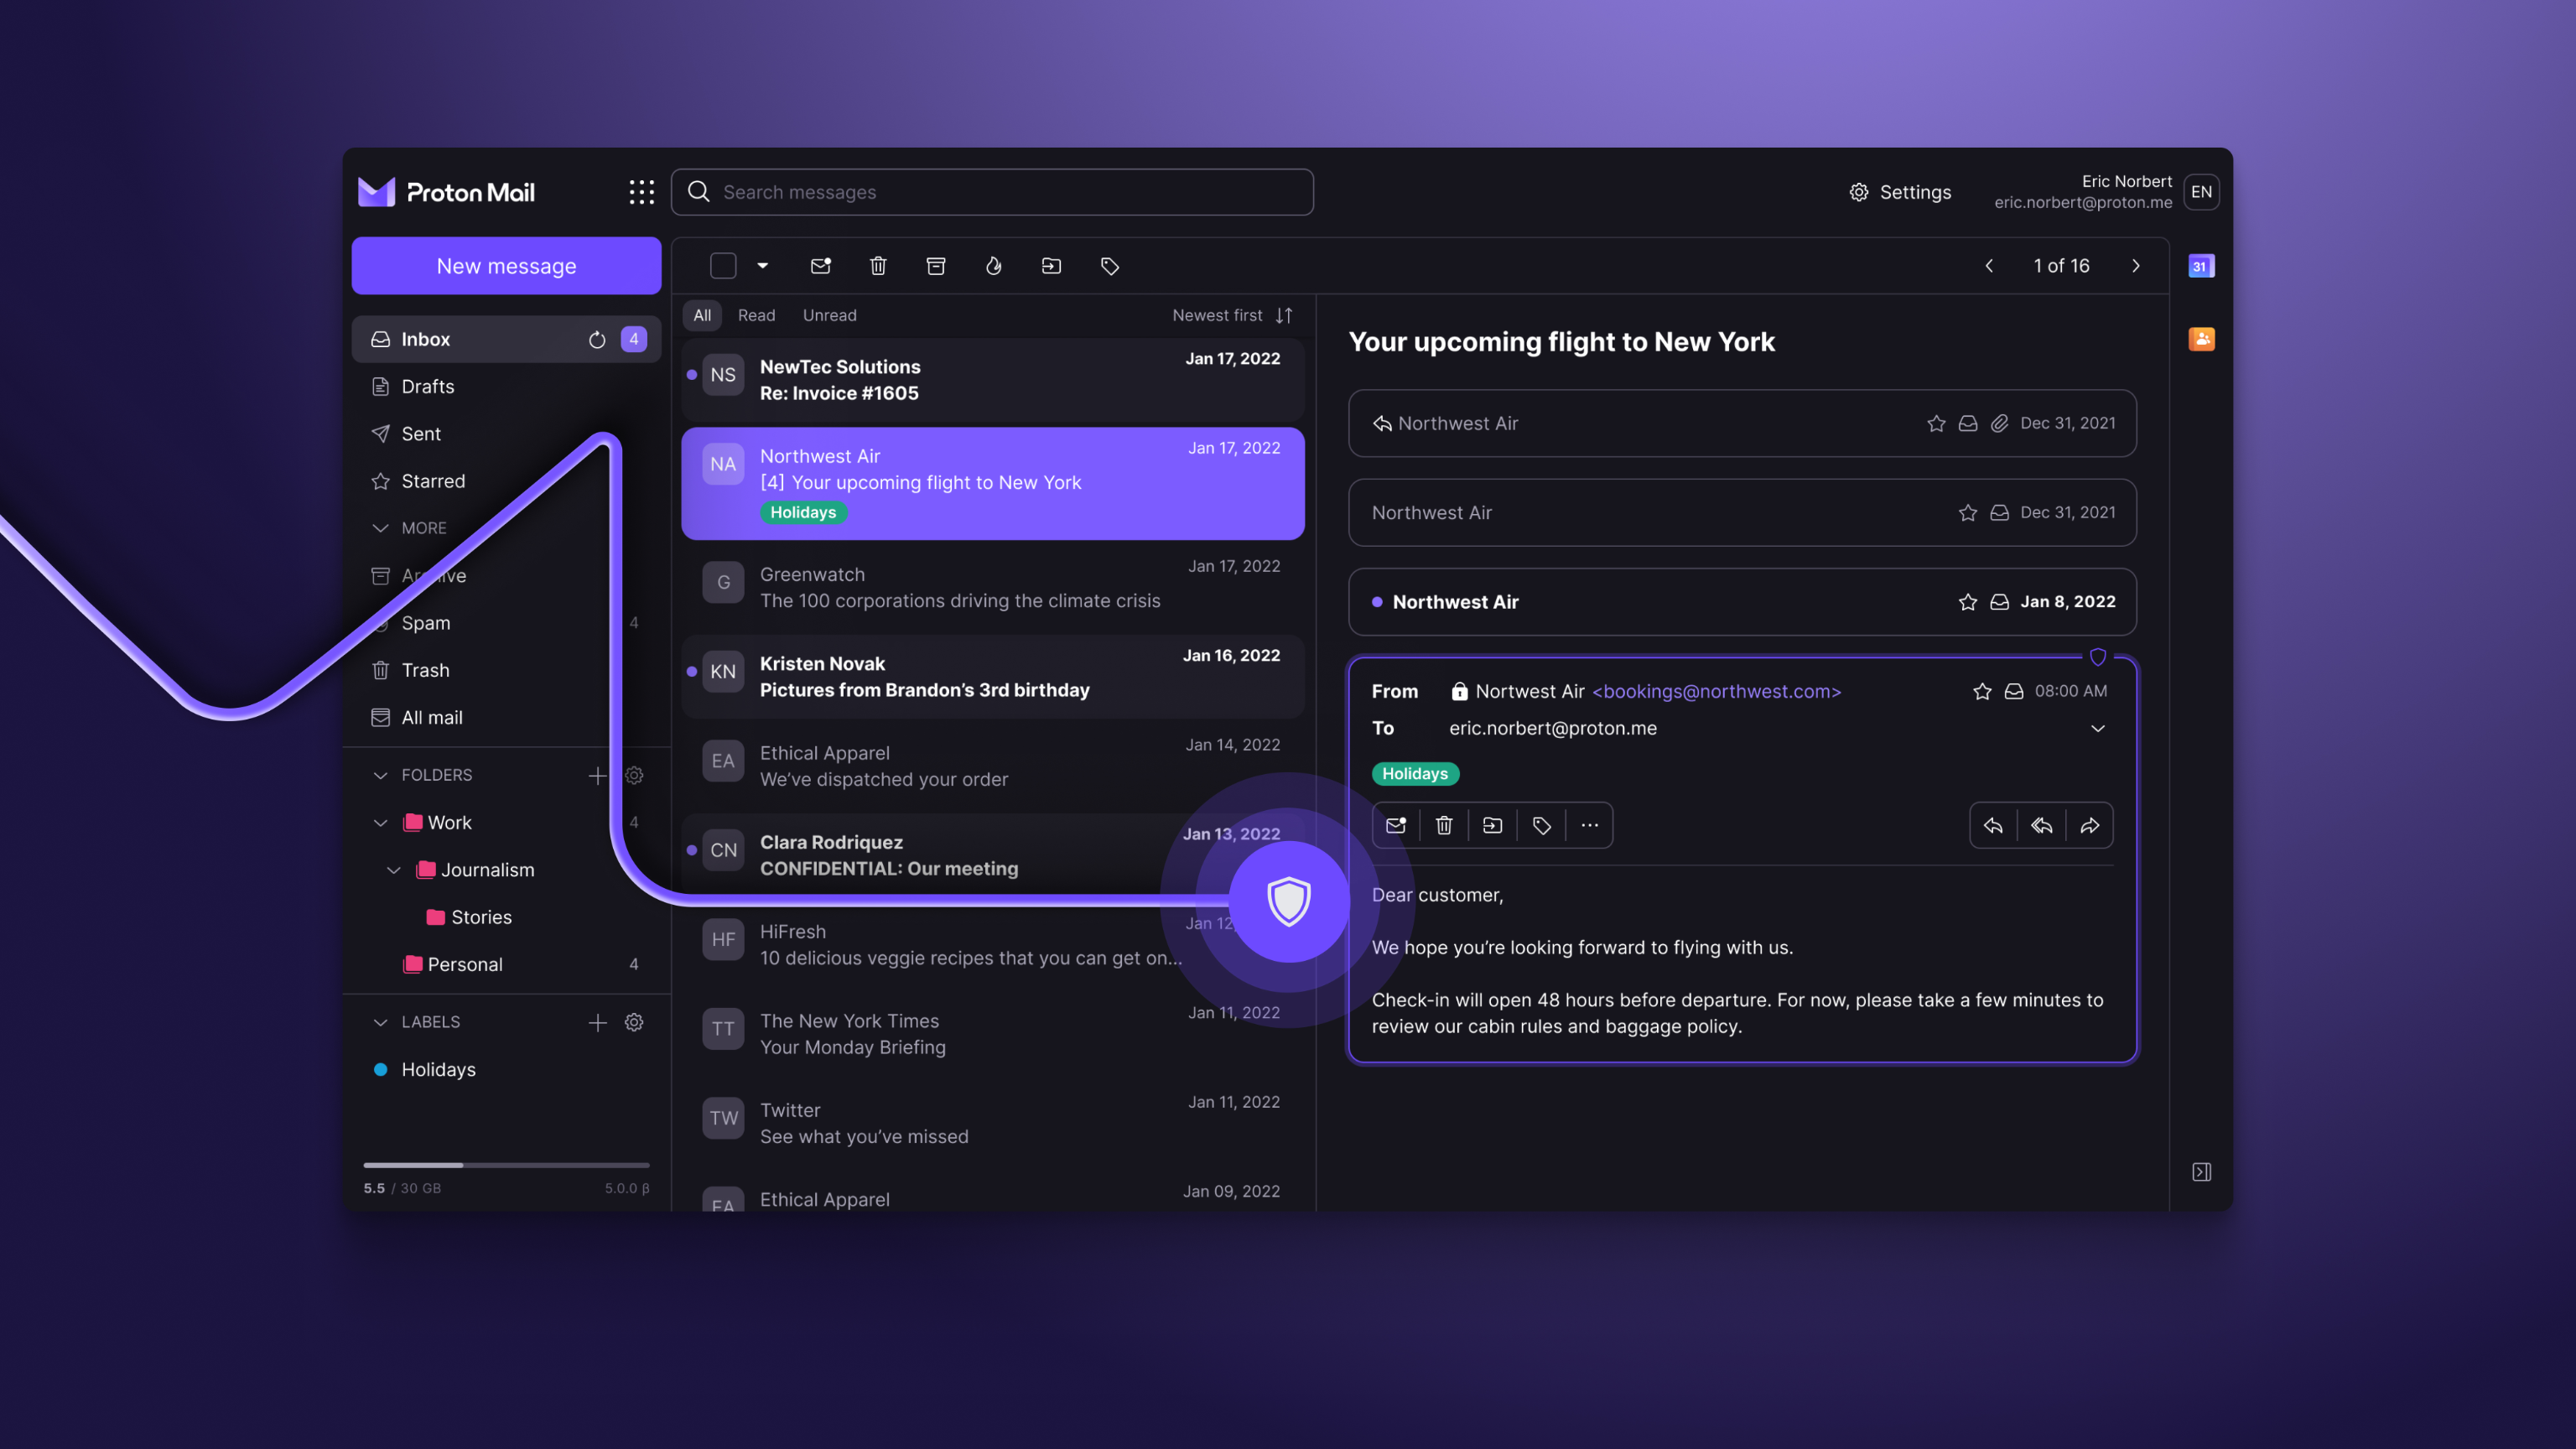Click the bookings@northwest.com sender address
The height and width of the screenshot is (1449, 2576).
point(1716,691)
